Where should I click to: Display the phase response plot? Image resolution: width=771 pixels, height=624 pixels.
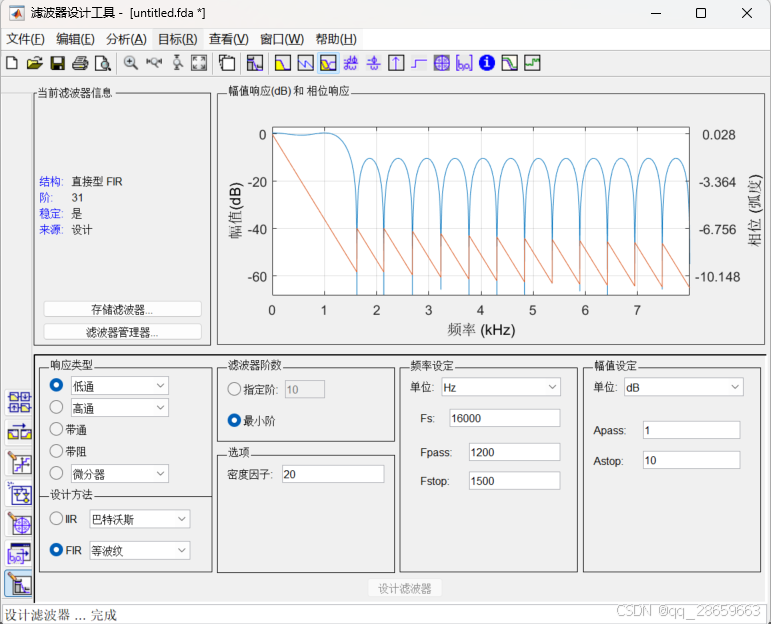[305, 63]
